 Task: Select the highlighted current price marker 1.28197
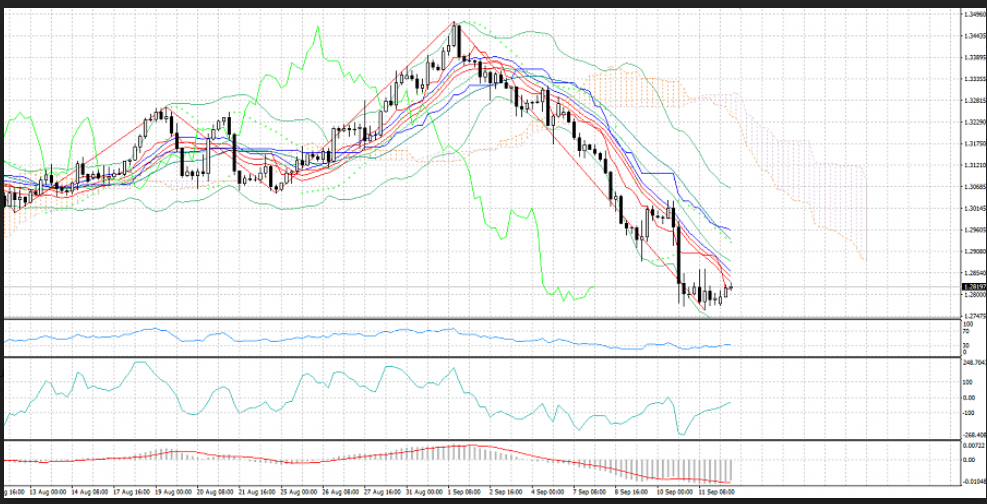click(973, 286)
